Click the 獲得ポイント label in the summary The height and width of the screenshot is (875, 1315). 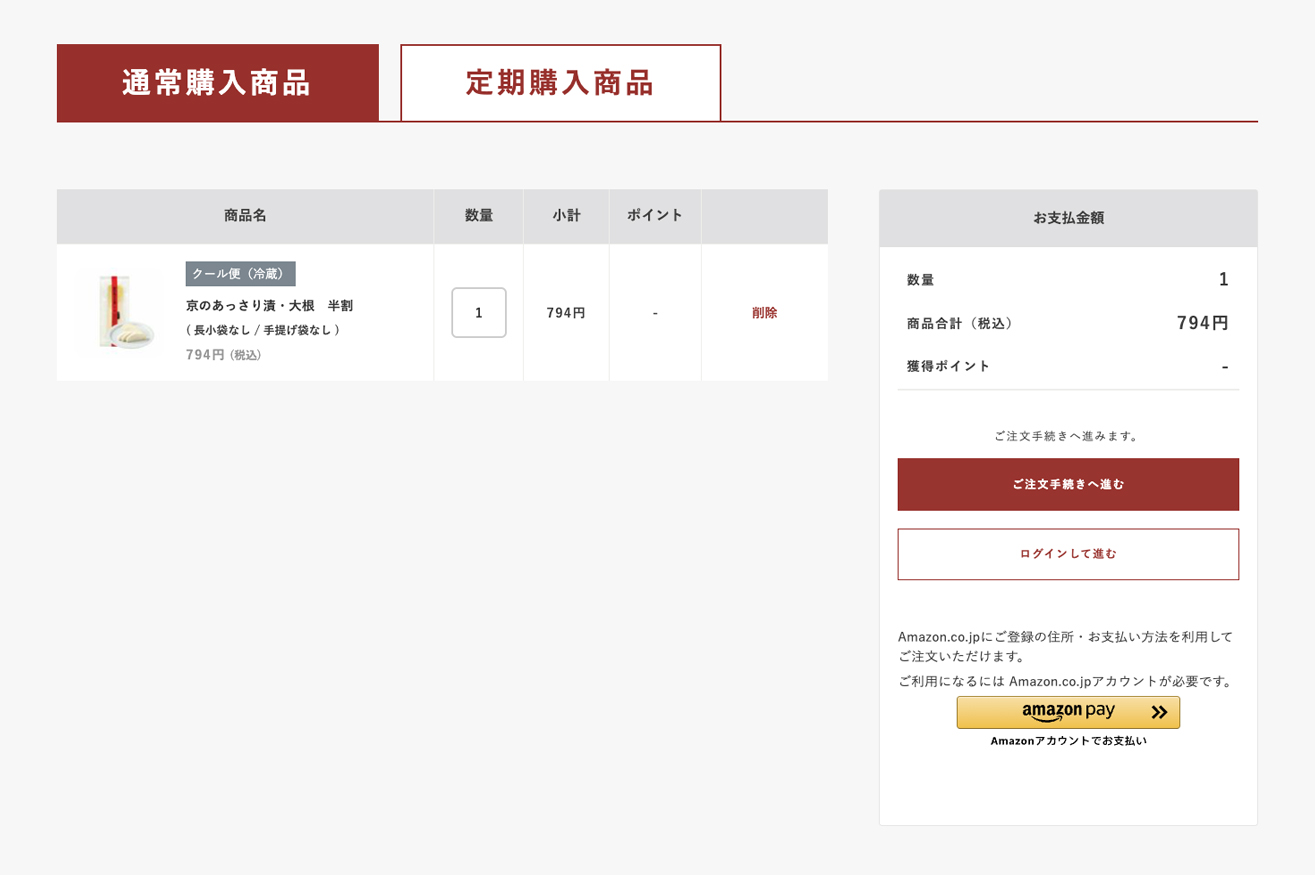click(948, 366)
